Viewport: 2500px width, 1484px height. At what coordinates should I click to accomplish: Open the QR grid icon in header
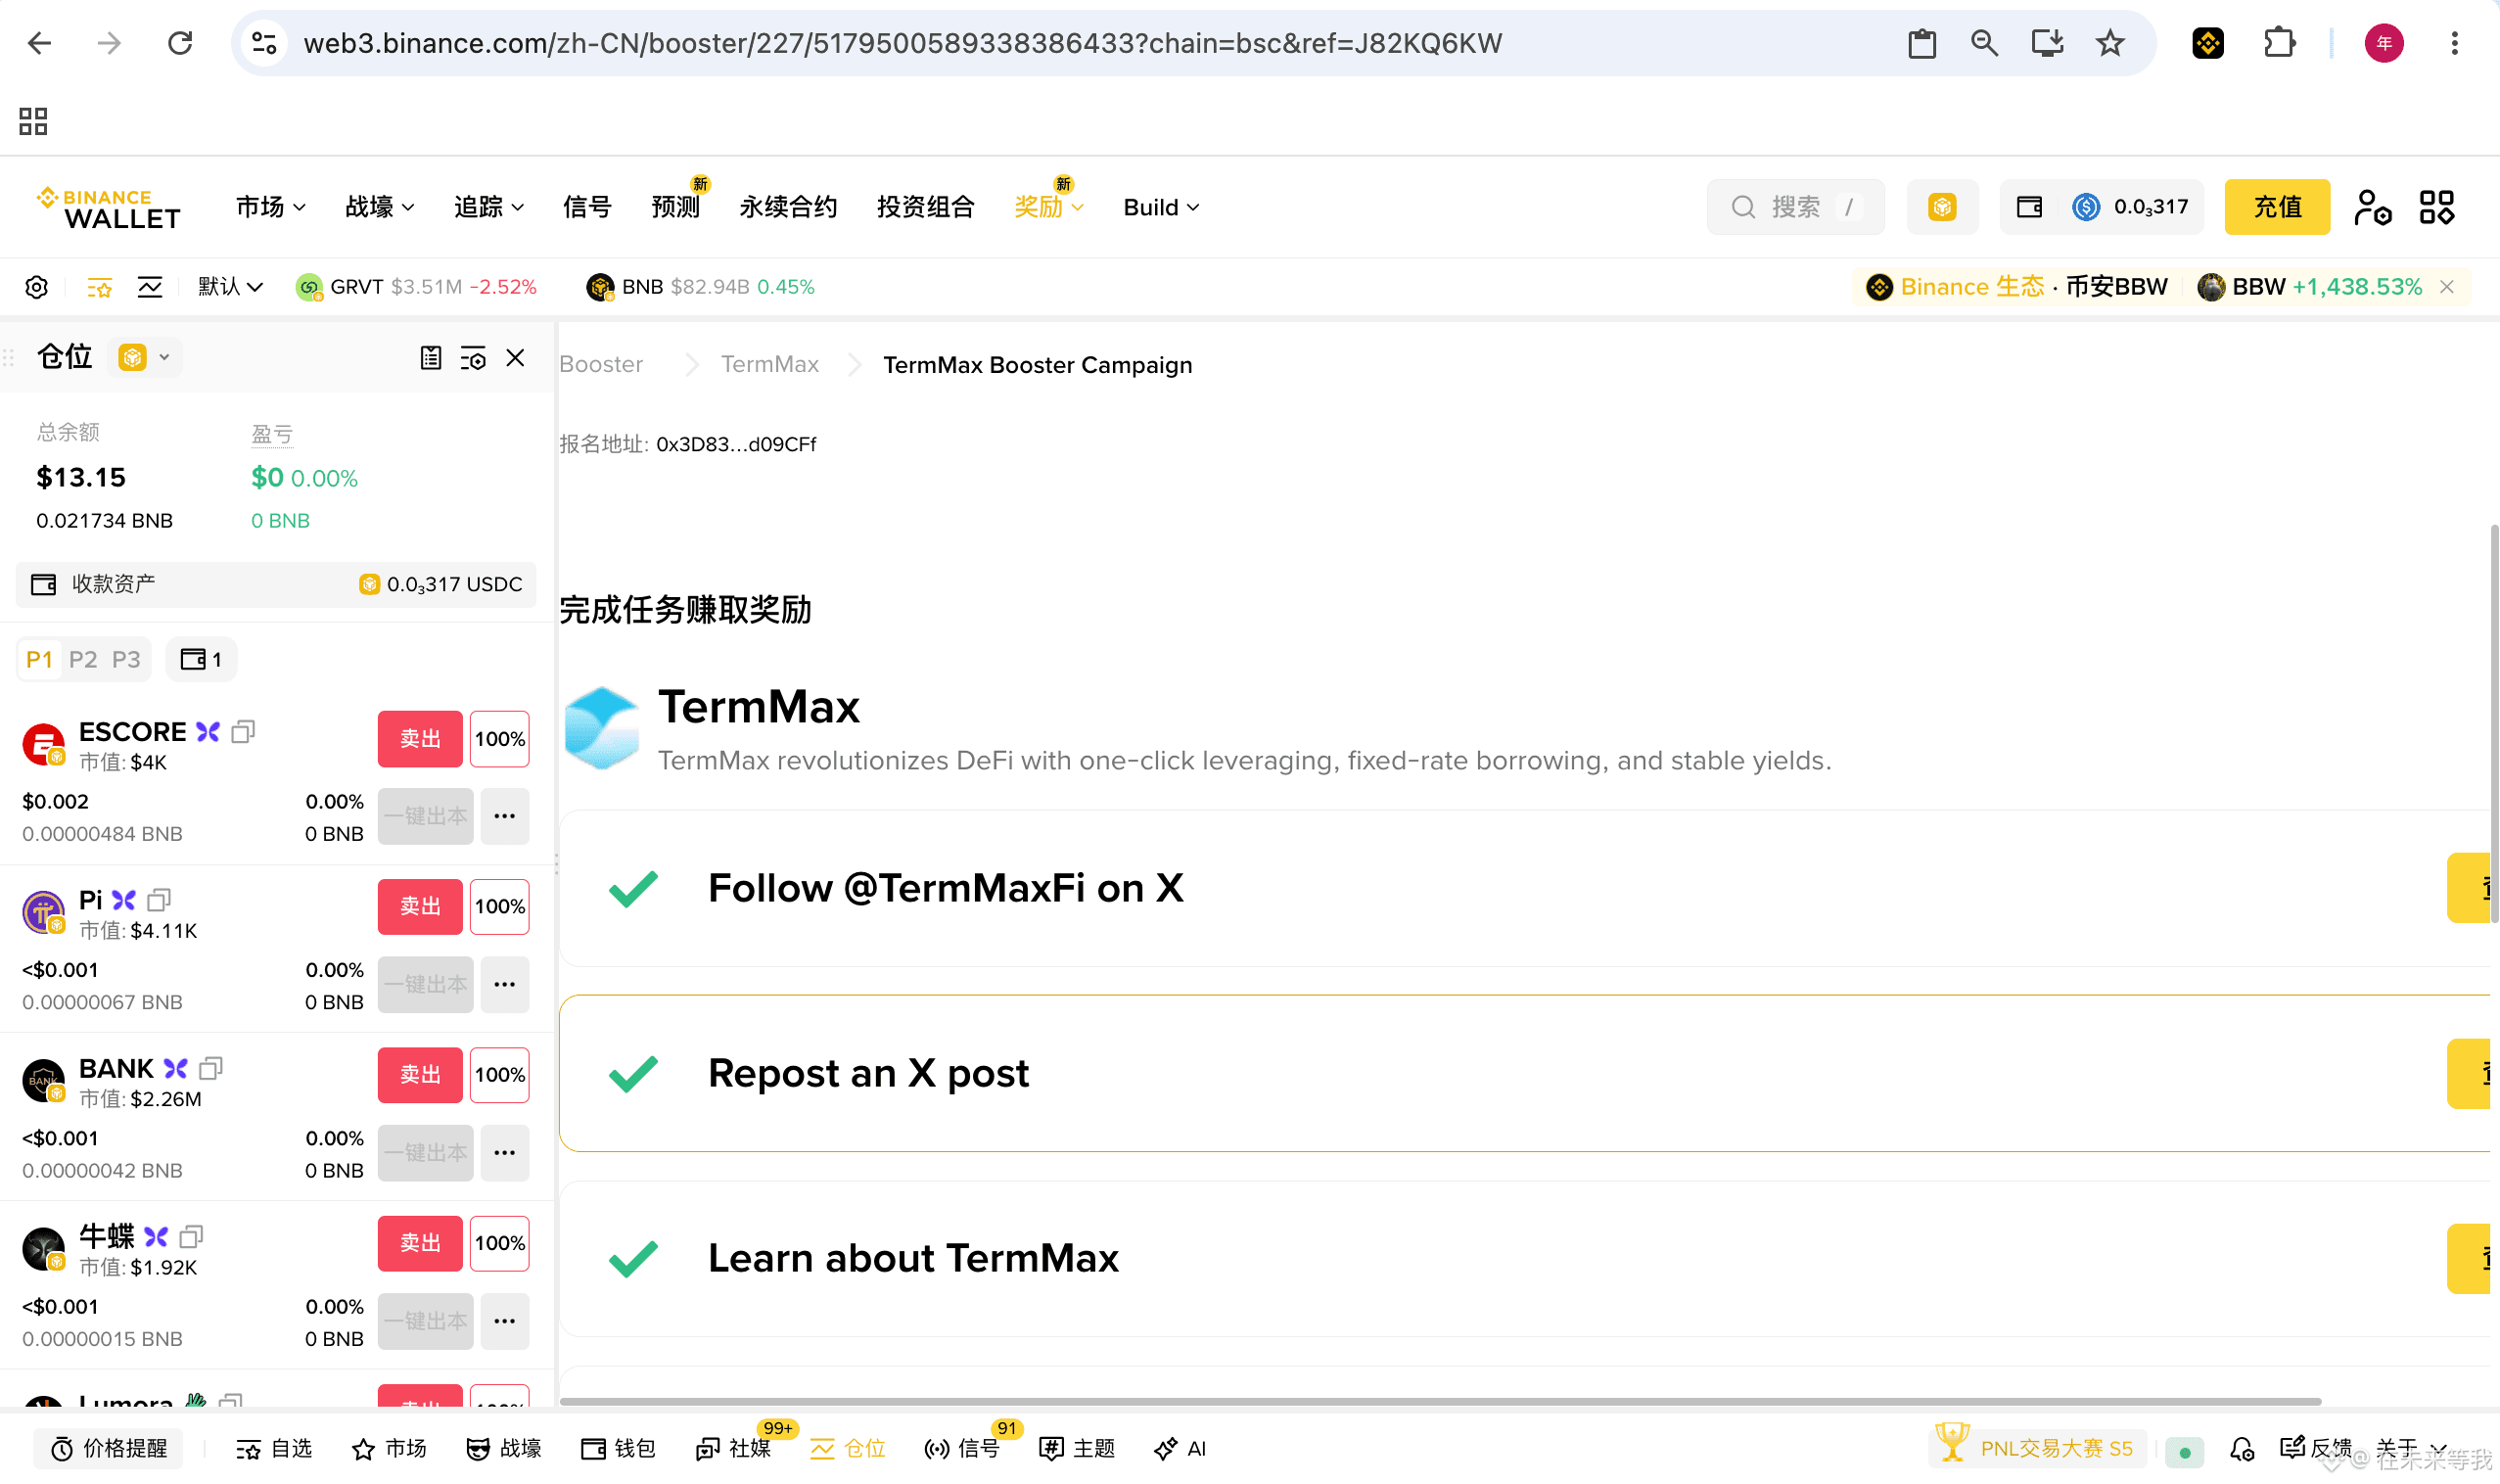click(x=2436, y=207)
